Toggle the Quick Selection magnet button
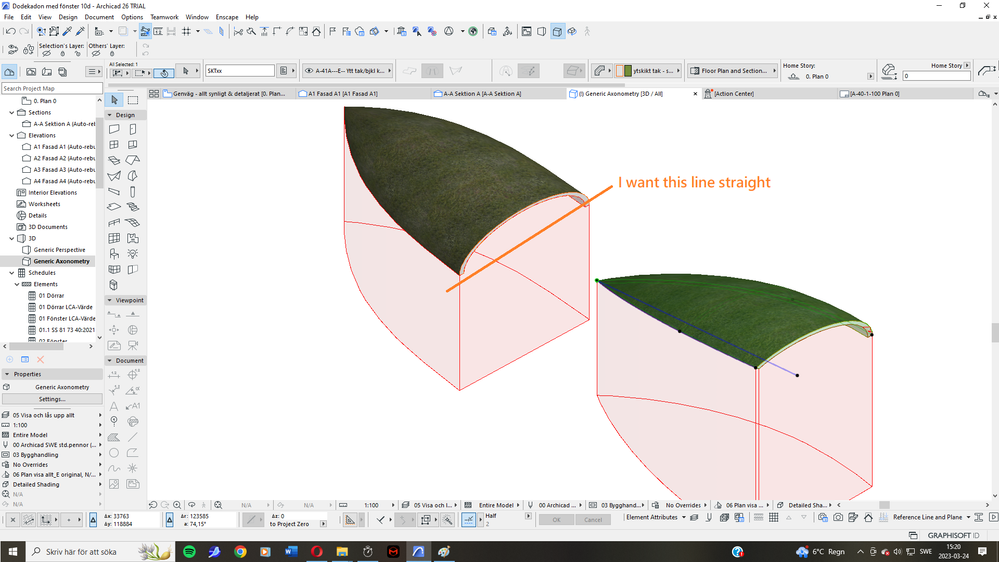This screenshot has width=999, height=562. tap(164, 73)
